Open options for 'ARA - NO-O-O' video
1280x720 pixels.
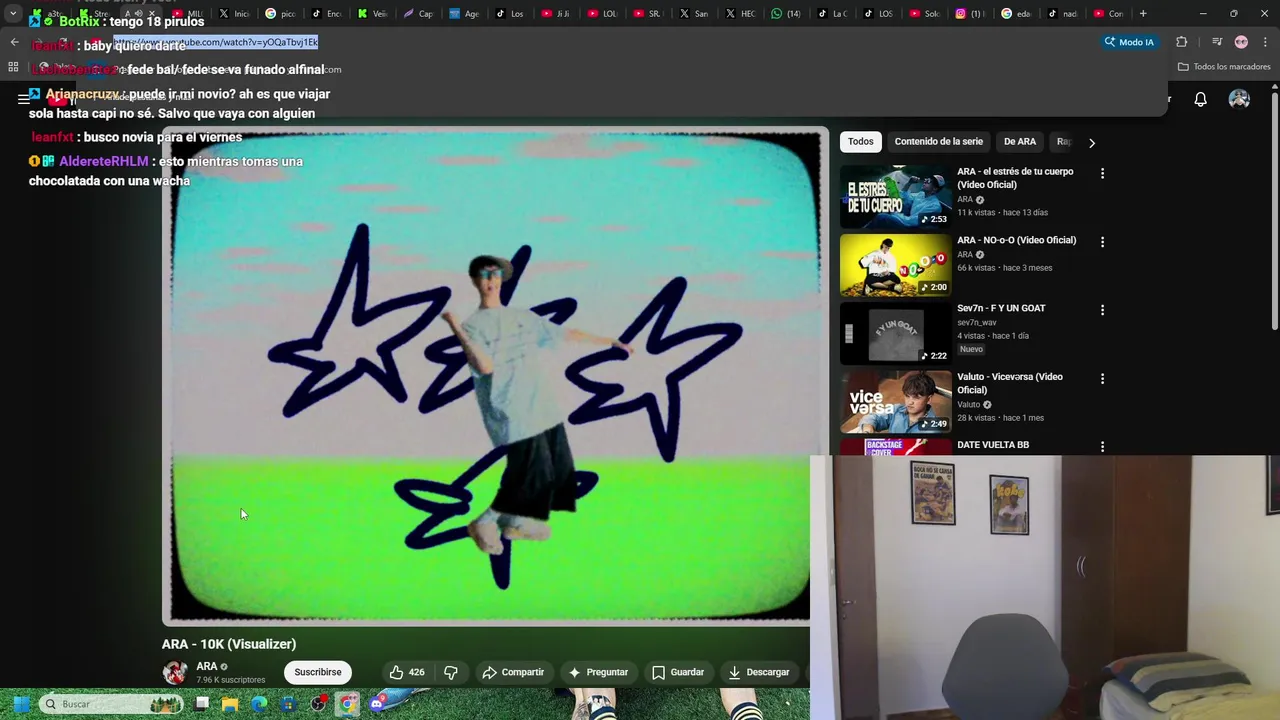click(x=1102, y=242)
